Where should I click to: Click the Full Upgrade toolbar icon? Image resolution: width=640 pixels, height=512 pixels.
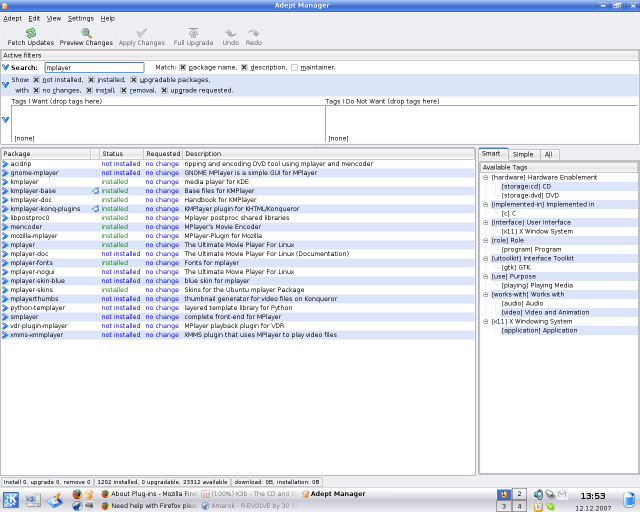pos(192,33)
